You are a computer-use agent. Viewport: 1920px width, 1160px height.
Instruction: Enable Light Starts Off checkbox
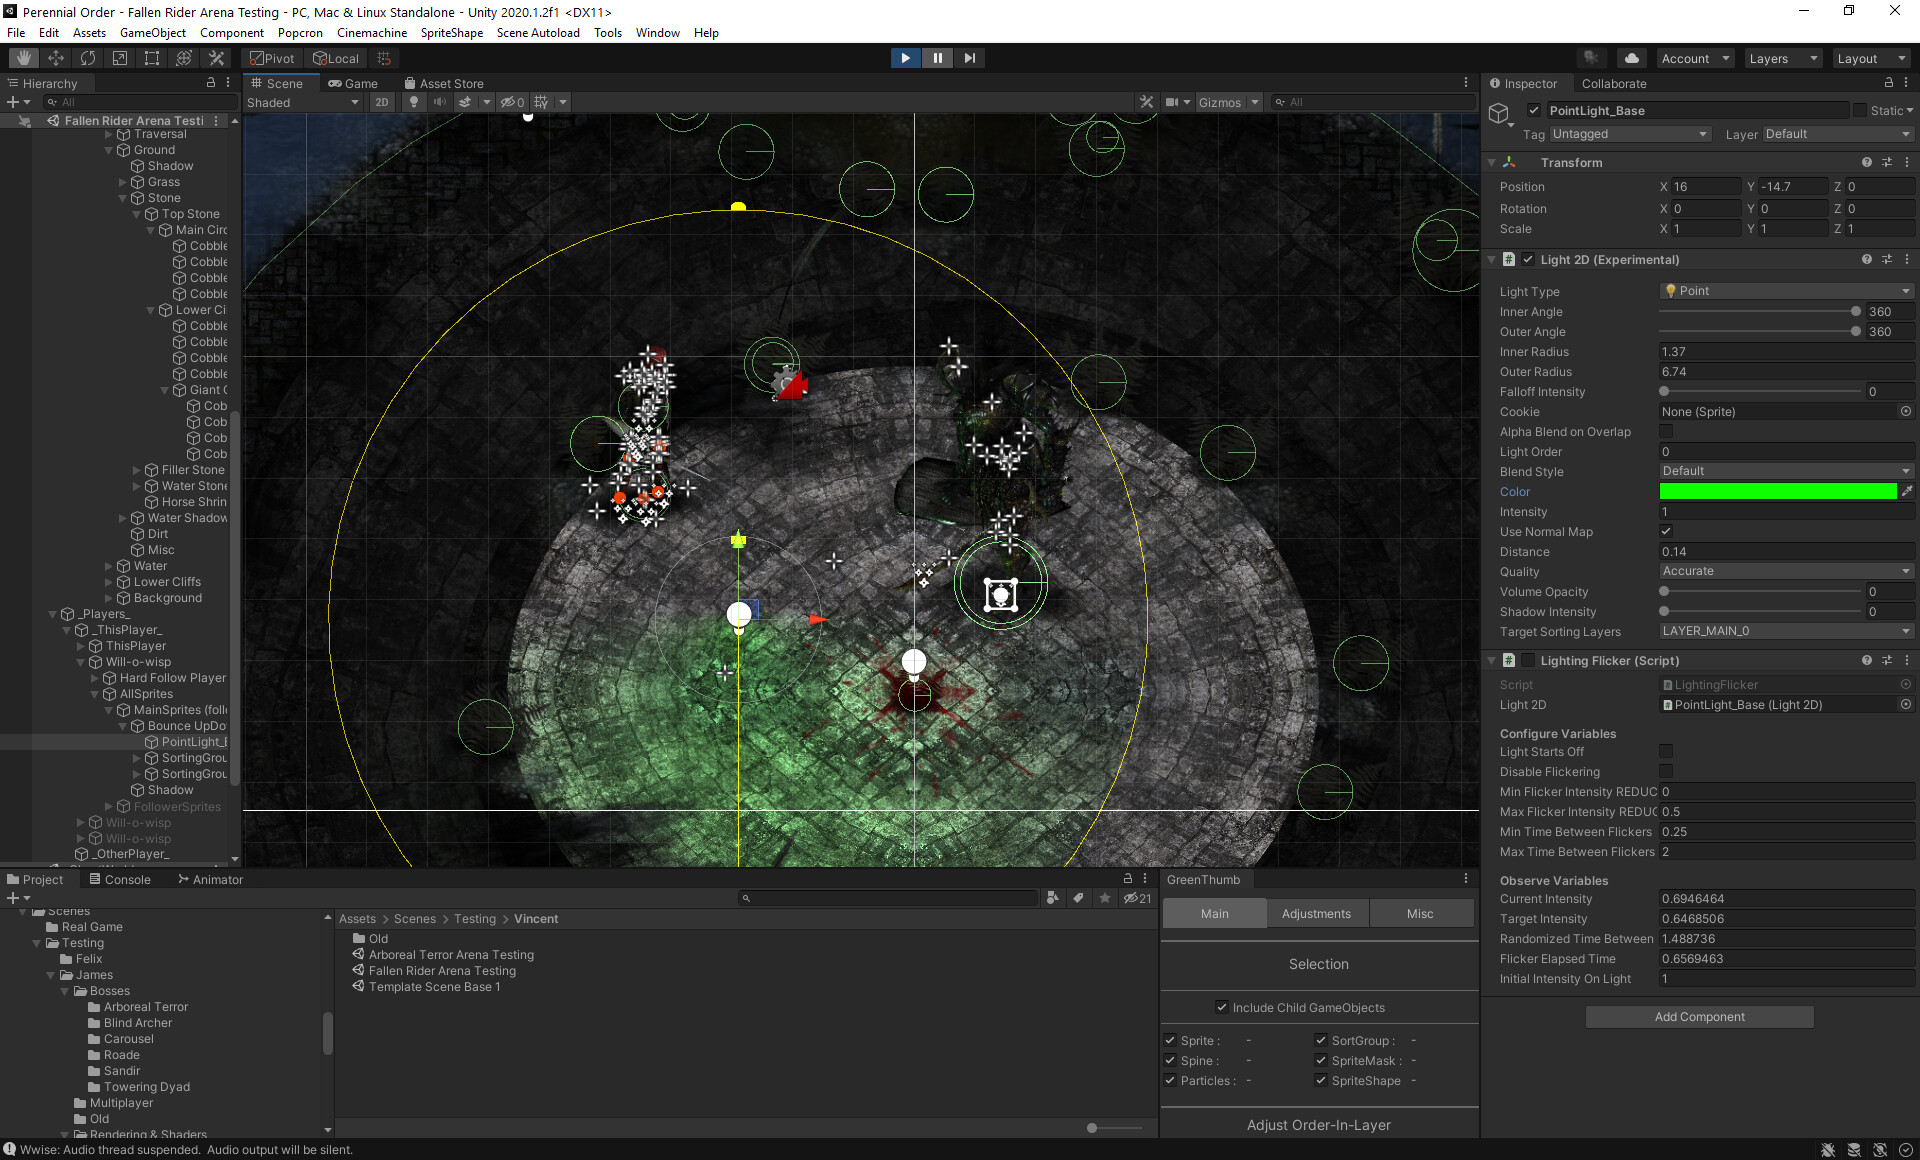pyautogui.click(x=1665, y=751)
